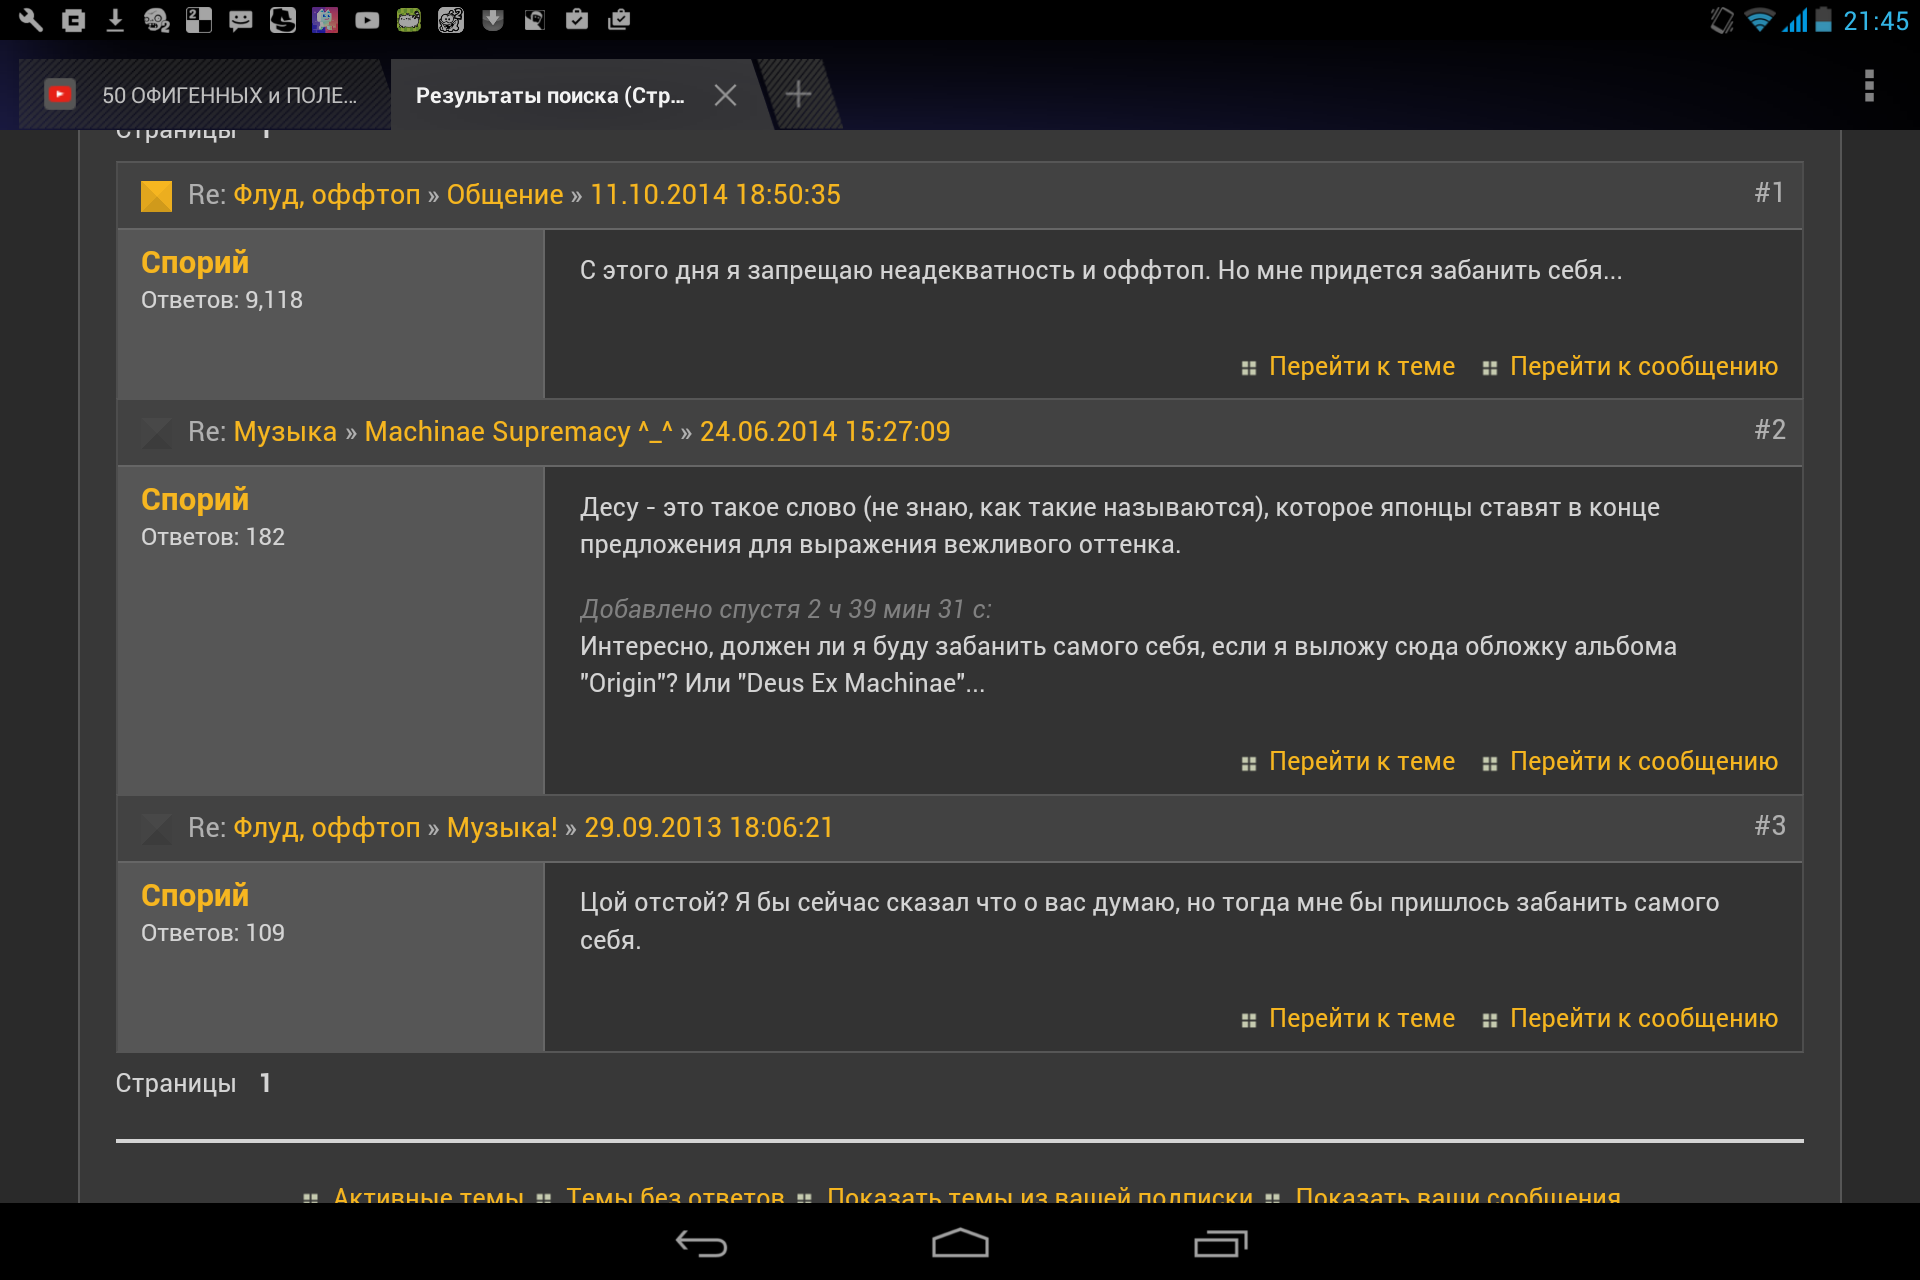Open 'Флуд, оффтоп' board link in post #3
Screen dimensions: 1920x1280
click(x=327, y=828)
